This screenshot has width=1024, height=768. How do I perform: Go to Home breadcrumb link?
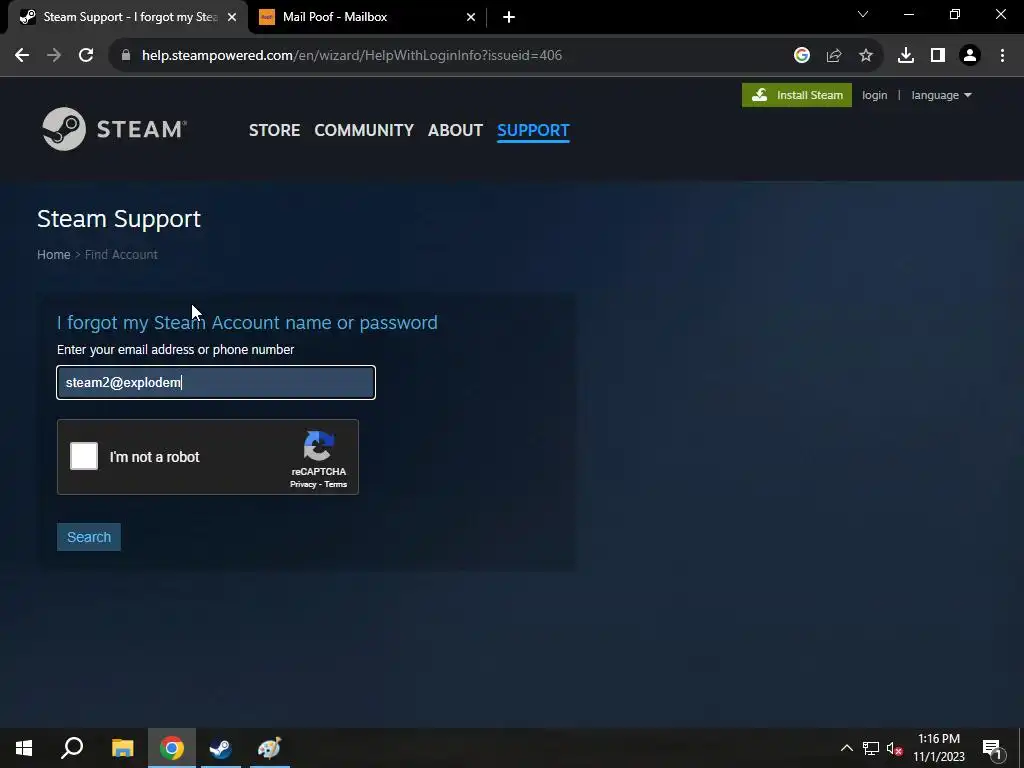tap(54, 255)
